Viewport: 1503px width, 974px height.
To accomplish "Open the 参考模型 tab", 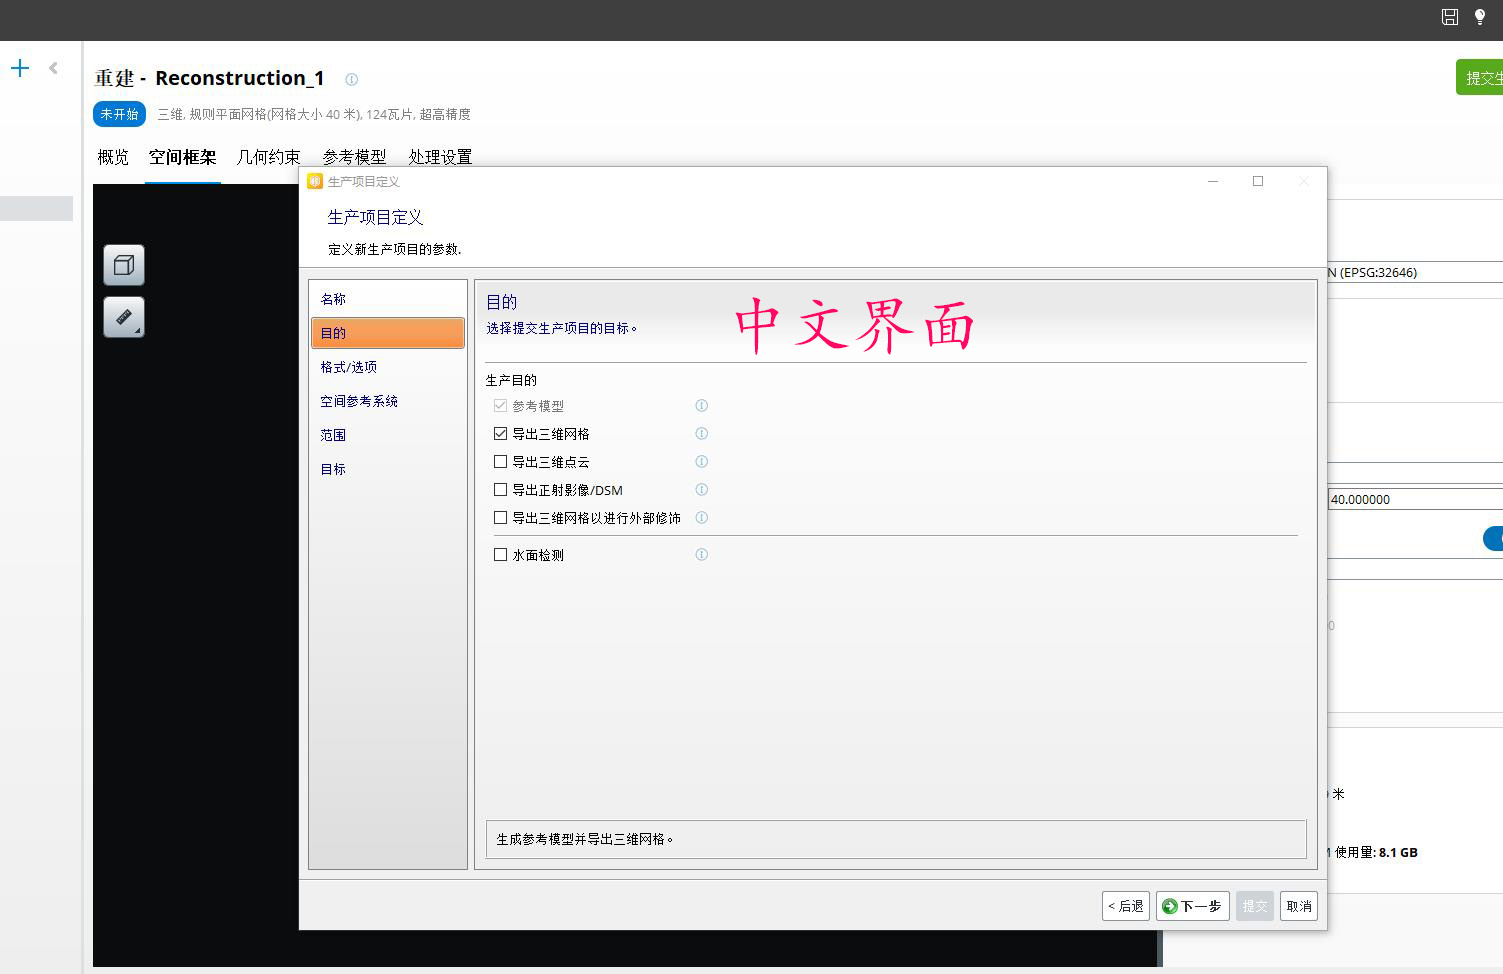I will tap(355, 157).
